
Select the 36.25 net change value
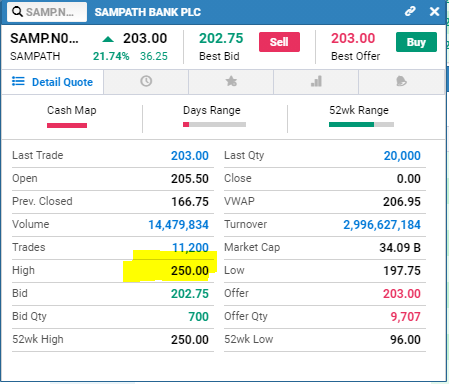pos(154,56)
